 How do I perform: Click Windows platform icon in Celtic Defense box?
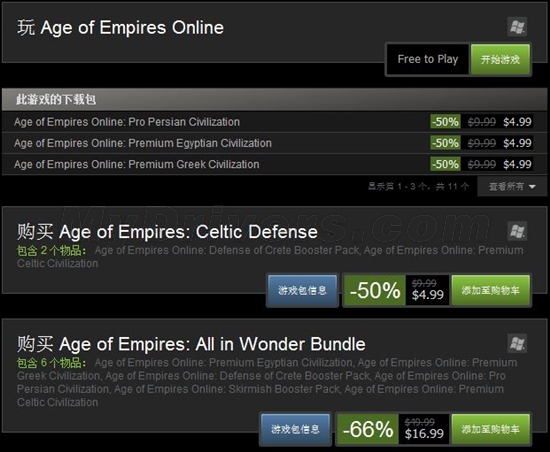point(517,231)
